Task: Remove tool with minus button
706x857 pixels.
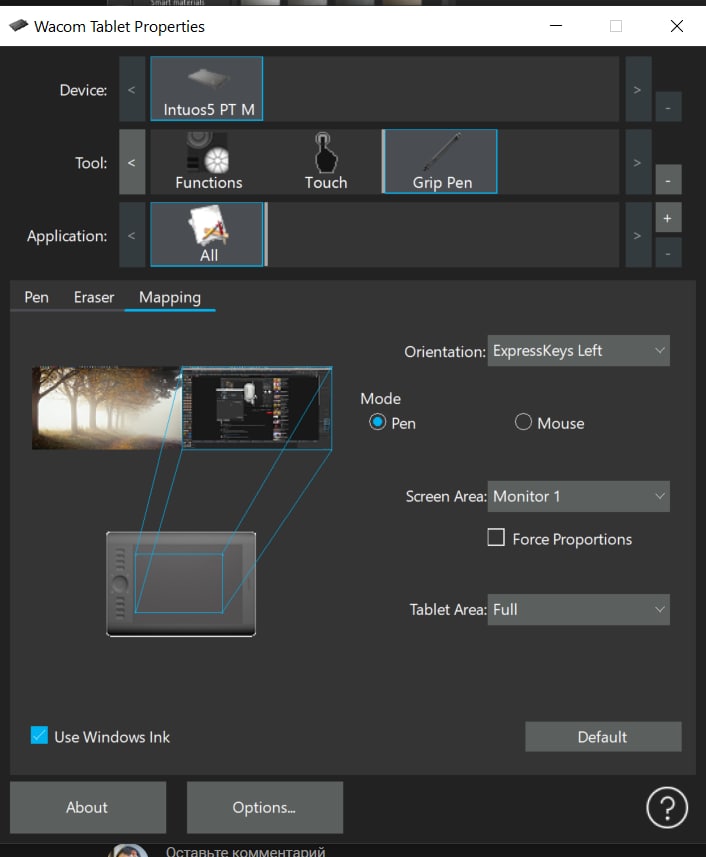Action: (668, 180)
